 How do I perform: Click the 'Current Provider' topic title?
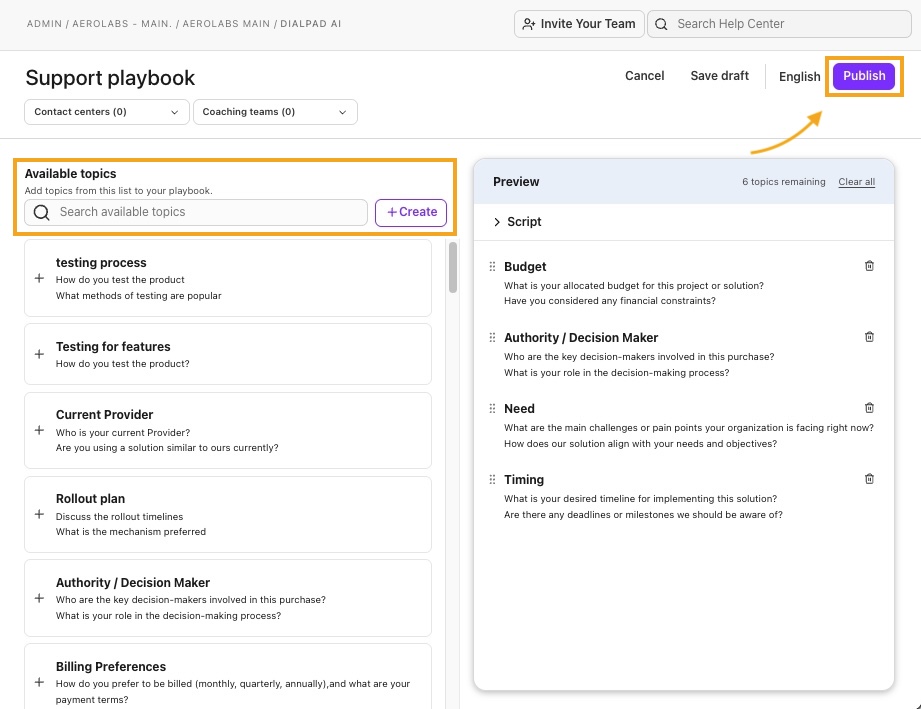pyautogui.click(x=105, y=415)
